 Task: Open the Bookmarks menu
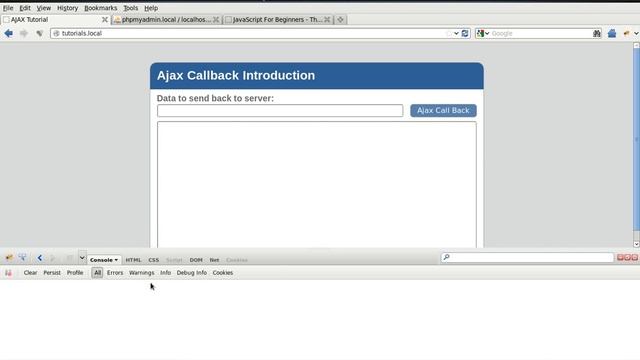point(100,8)
